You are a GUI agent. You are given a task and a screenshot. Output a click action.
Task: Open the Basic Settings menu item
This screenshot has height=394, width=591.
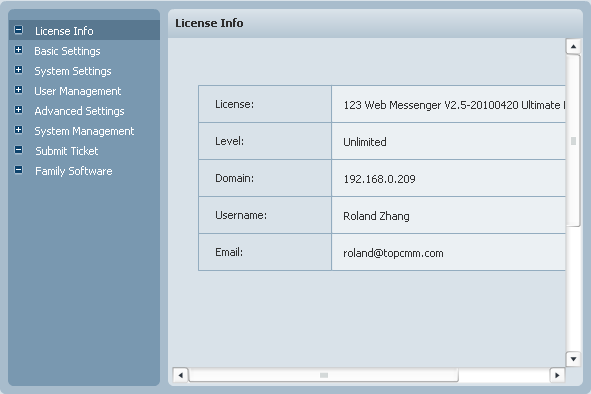click(x=67, y=51)
